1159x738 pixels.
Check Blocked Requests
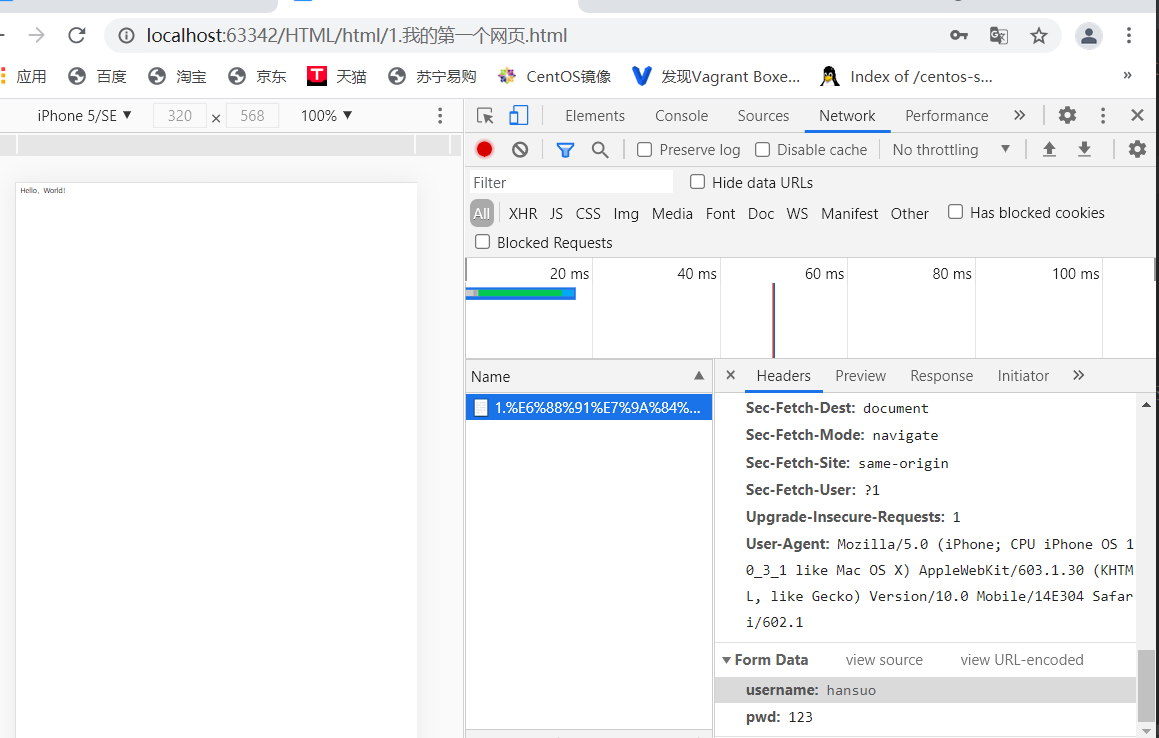click(x=482, y=242)
